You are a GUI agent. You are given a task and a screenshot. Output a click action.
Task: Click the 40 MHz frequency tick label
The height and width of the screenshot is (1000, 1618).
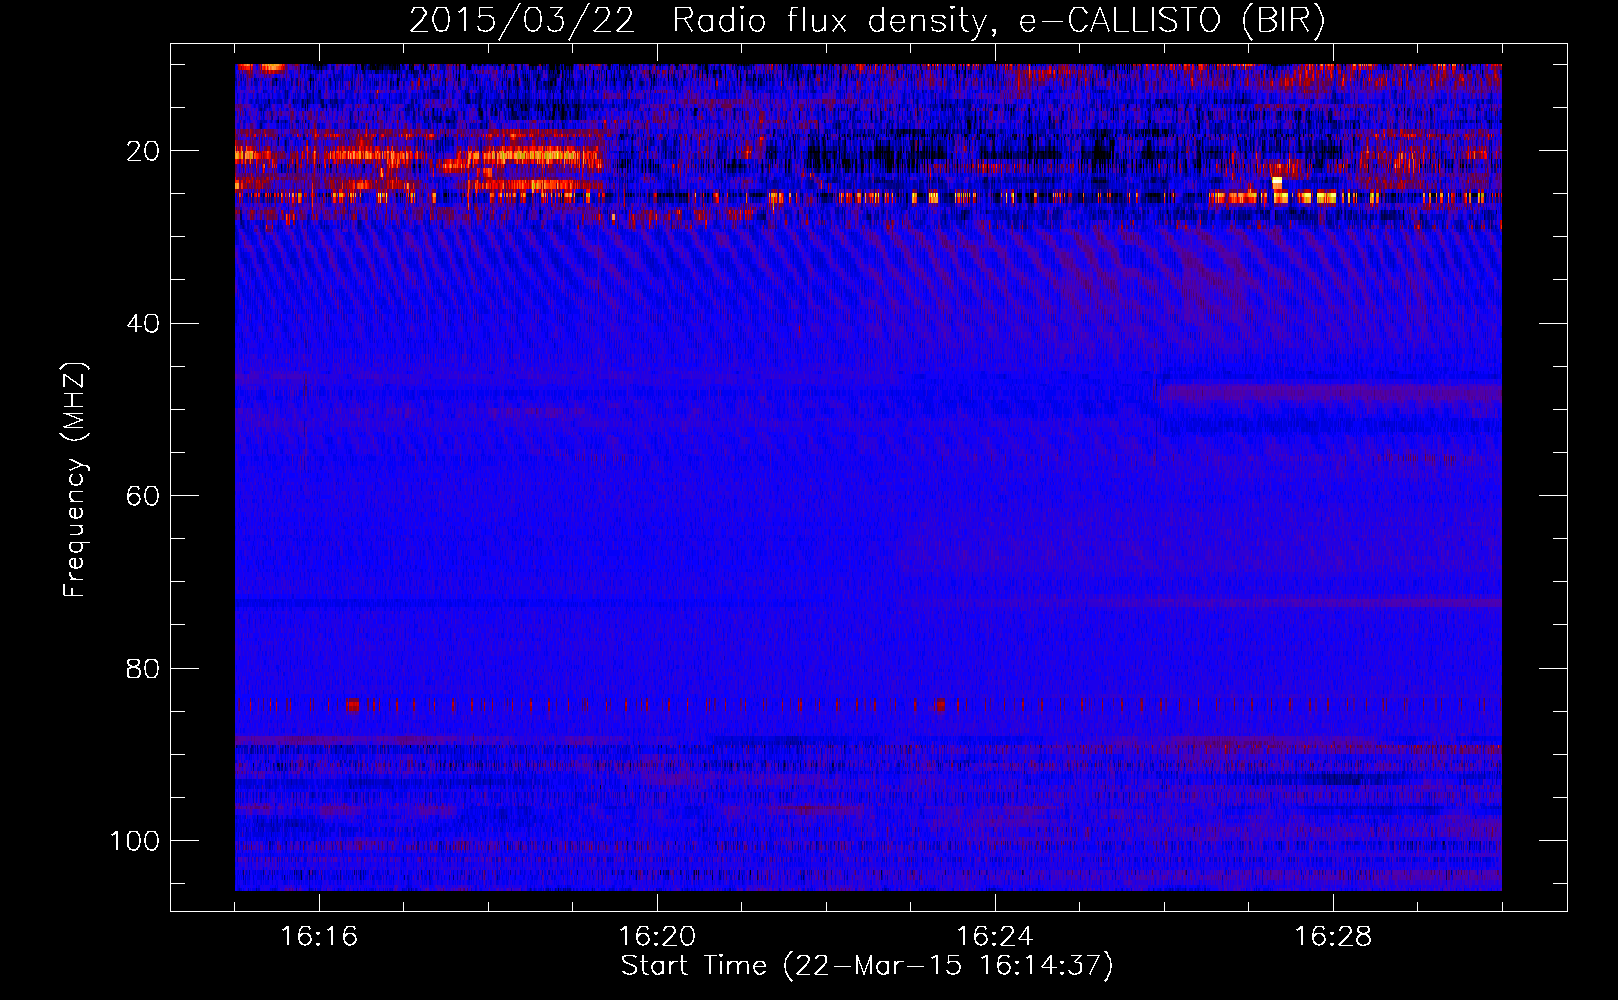143,324
